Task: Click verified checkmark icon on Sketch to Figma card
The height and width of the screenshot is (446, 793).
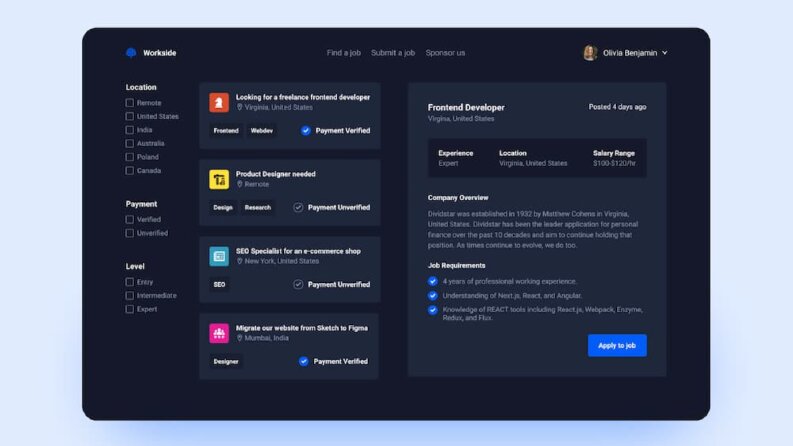Action: click(303, 361)
